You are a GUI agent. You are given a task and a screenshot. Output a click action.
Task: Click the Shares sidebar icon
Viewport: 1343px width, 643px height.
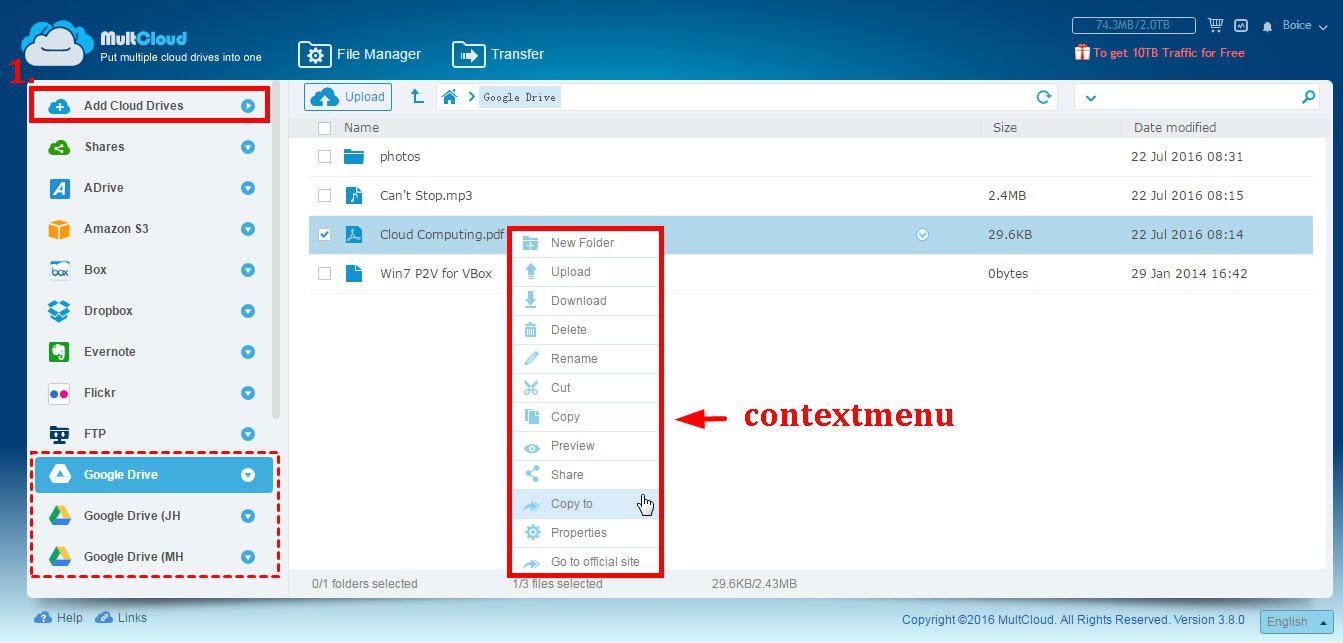[x=59, y=147]
